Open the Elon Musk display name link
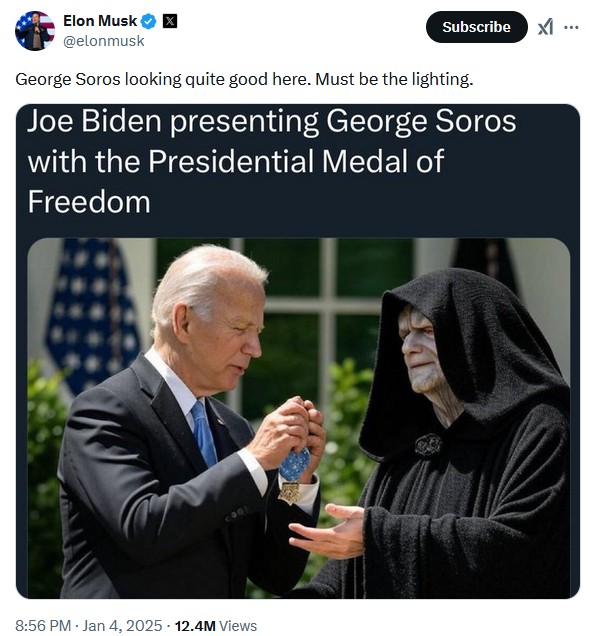Viewport: 592px width, 636px height. [100, 21]
